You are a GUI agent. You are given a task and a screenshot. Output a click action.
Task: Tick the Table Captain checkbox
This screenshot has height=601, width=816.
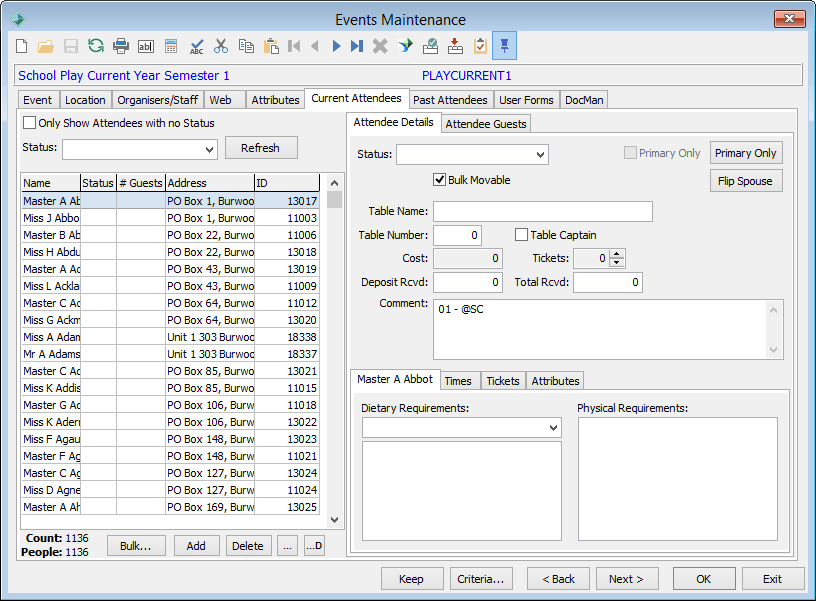click(x=521, y=235)
